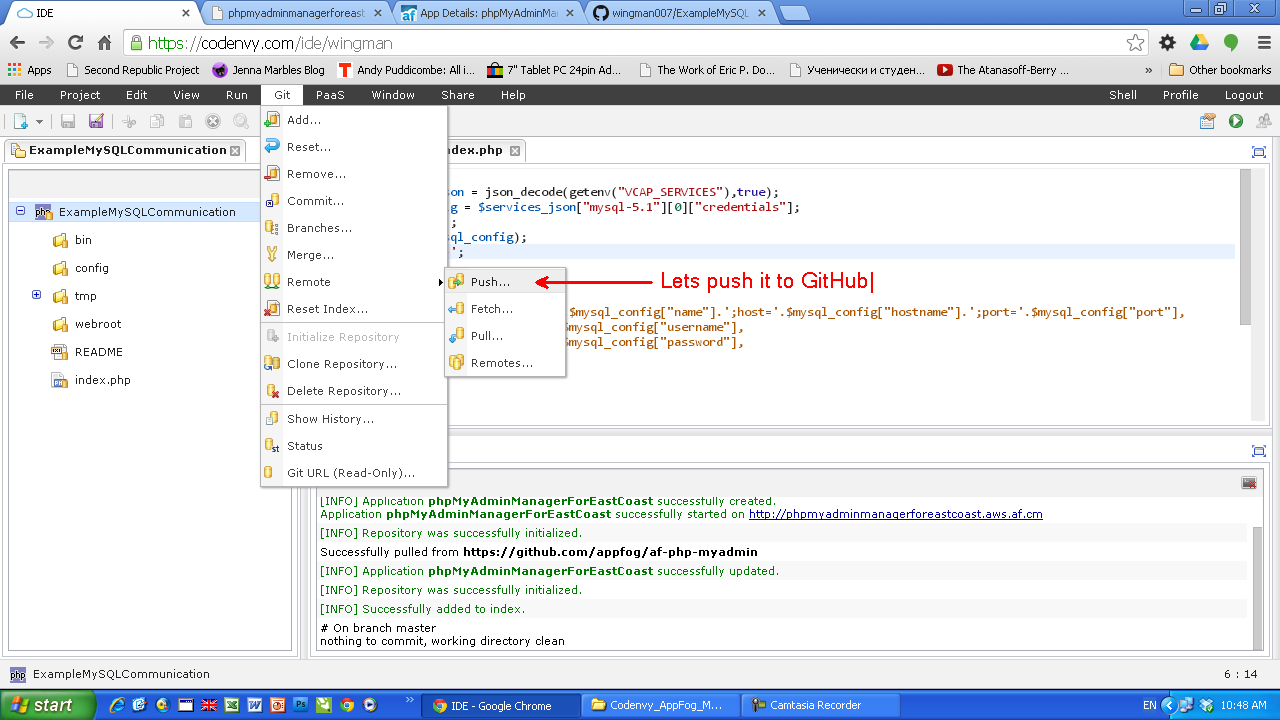The image size is (1280, 720).
Task: Click the Shell link in menu bar
Action: [1123, 95]
